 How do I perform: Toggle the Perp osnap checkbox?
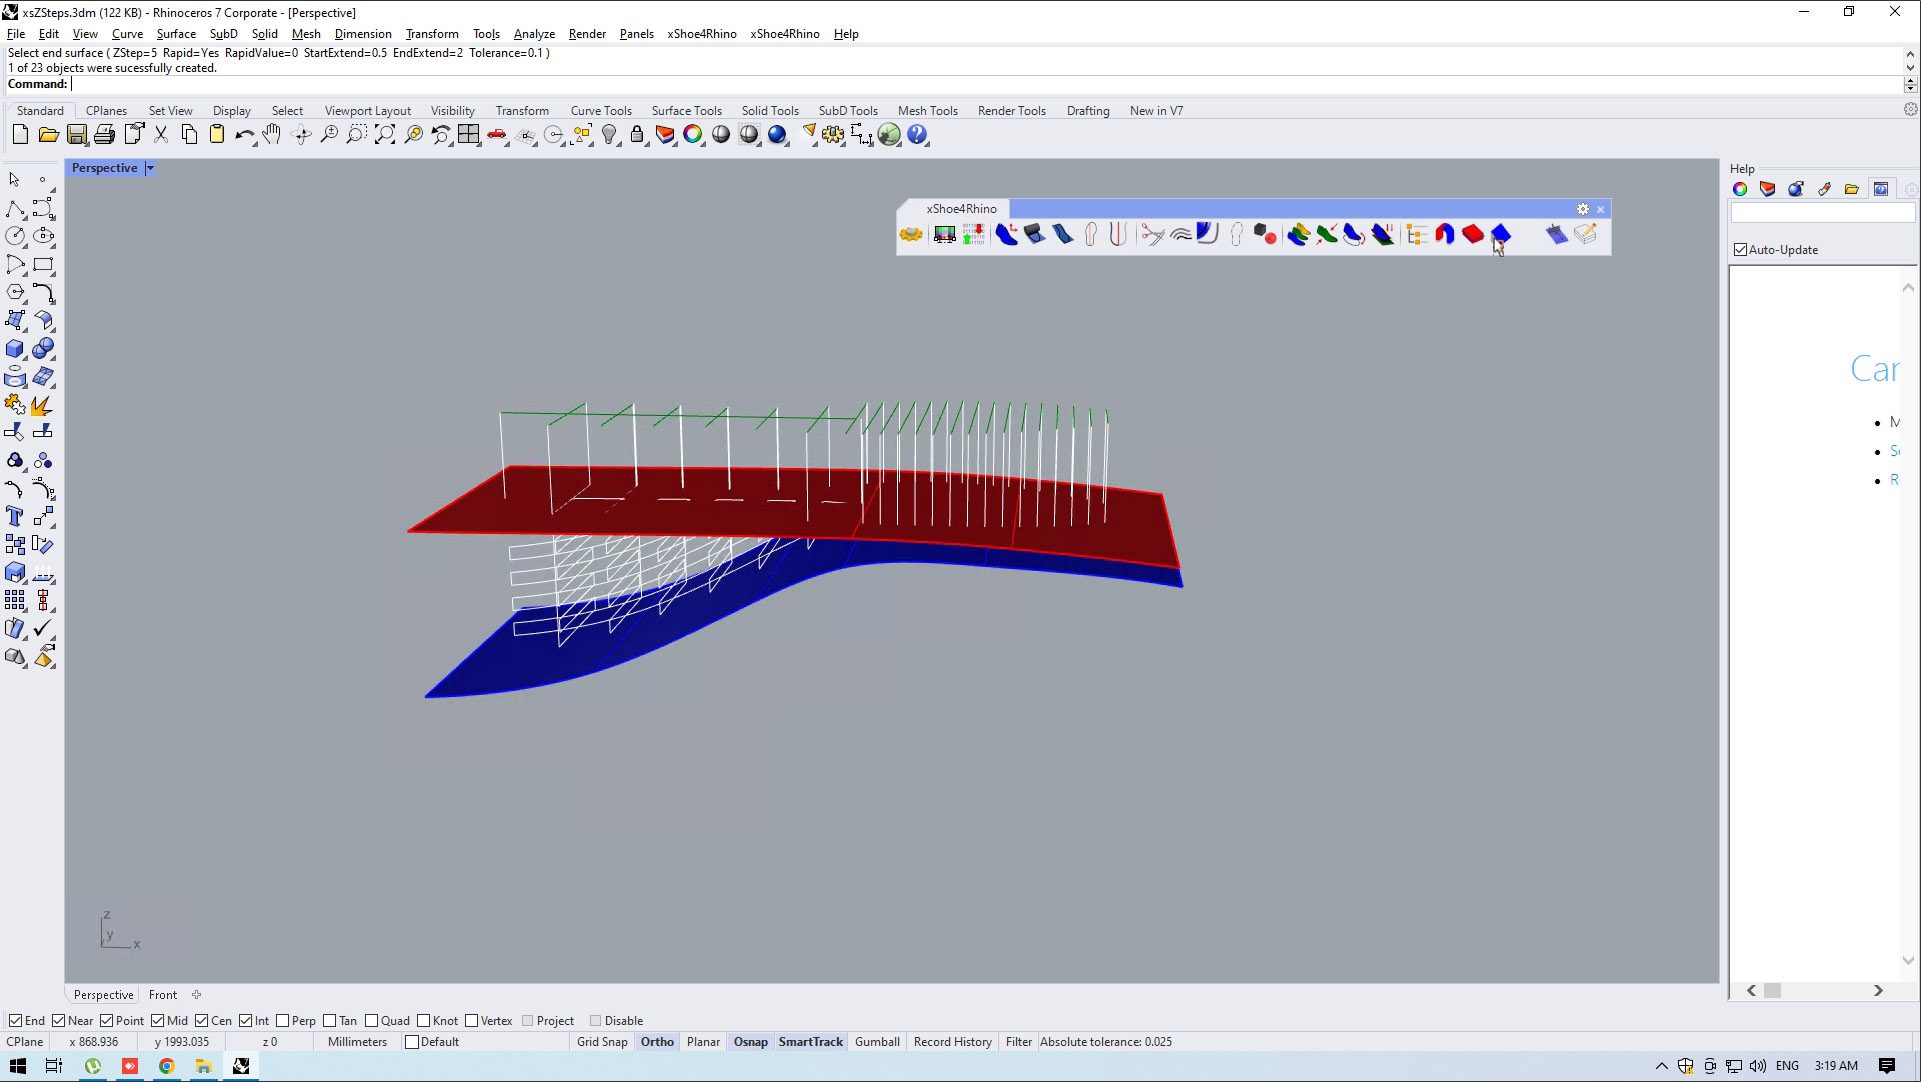pyautogui.click(x=283, y=1021)
